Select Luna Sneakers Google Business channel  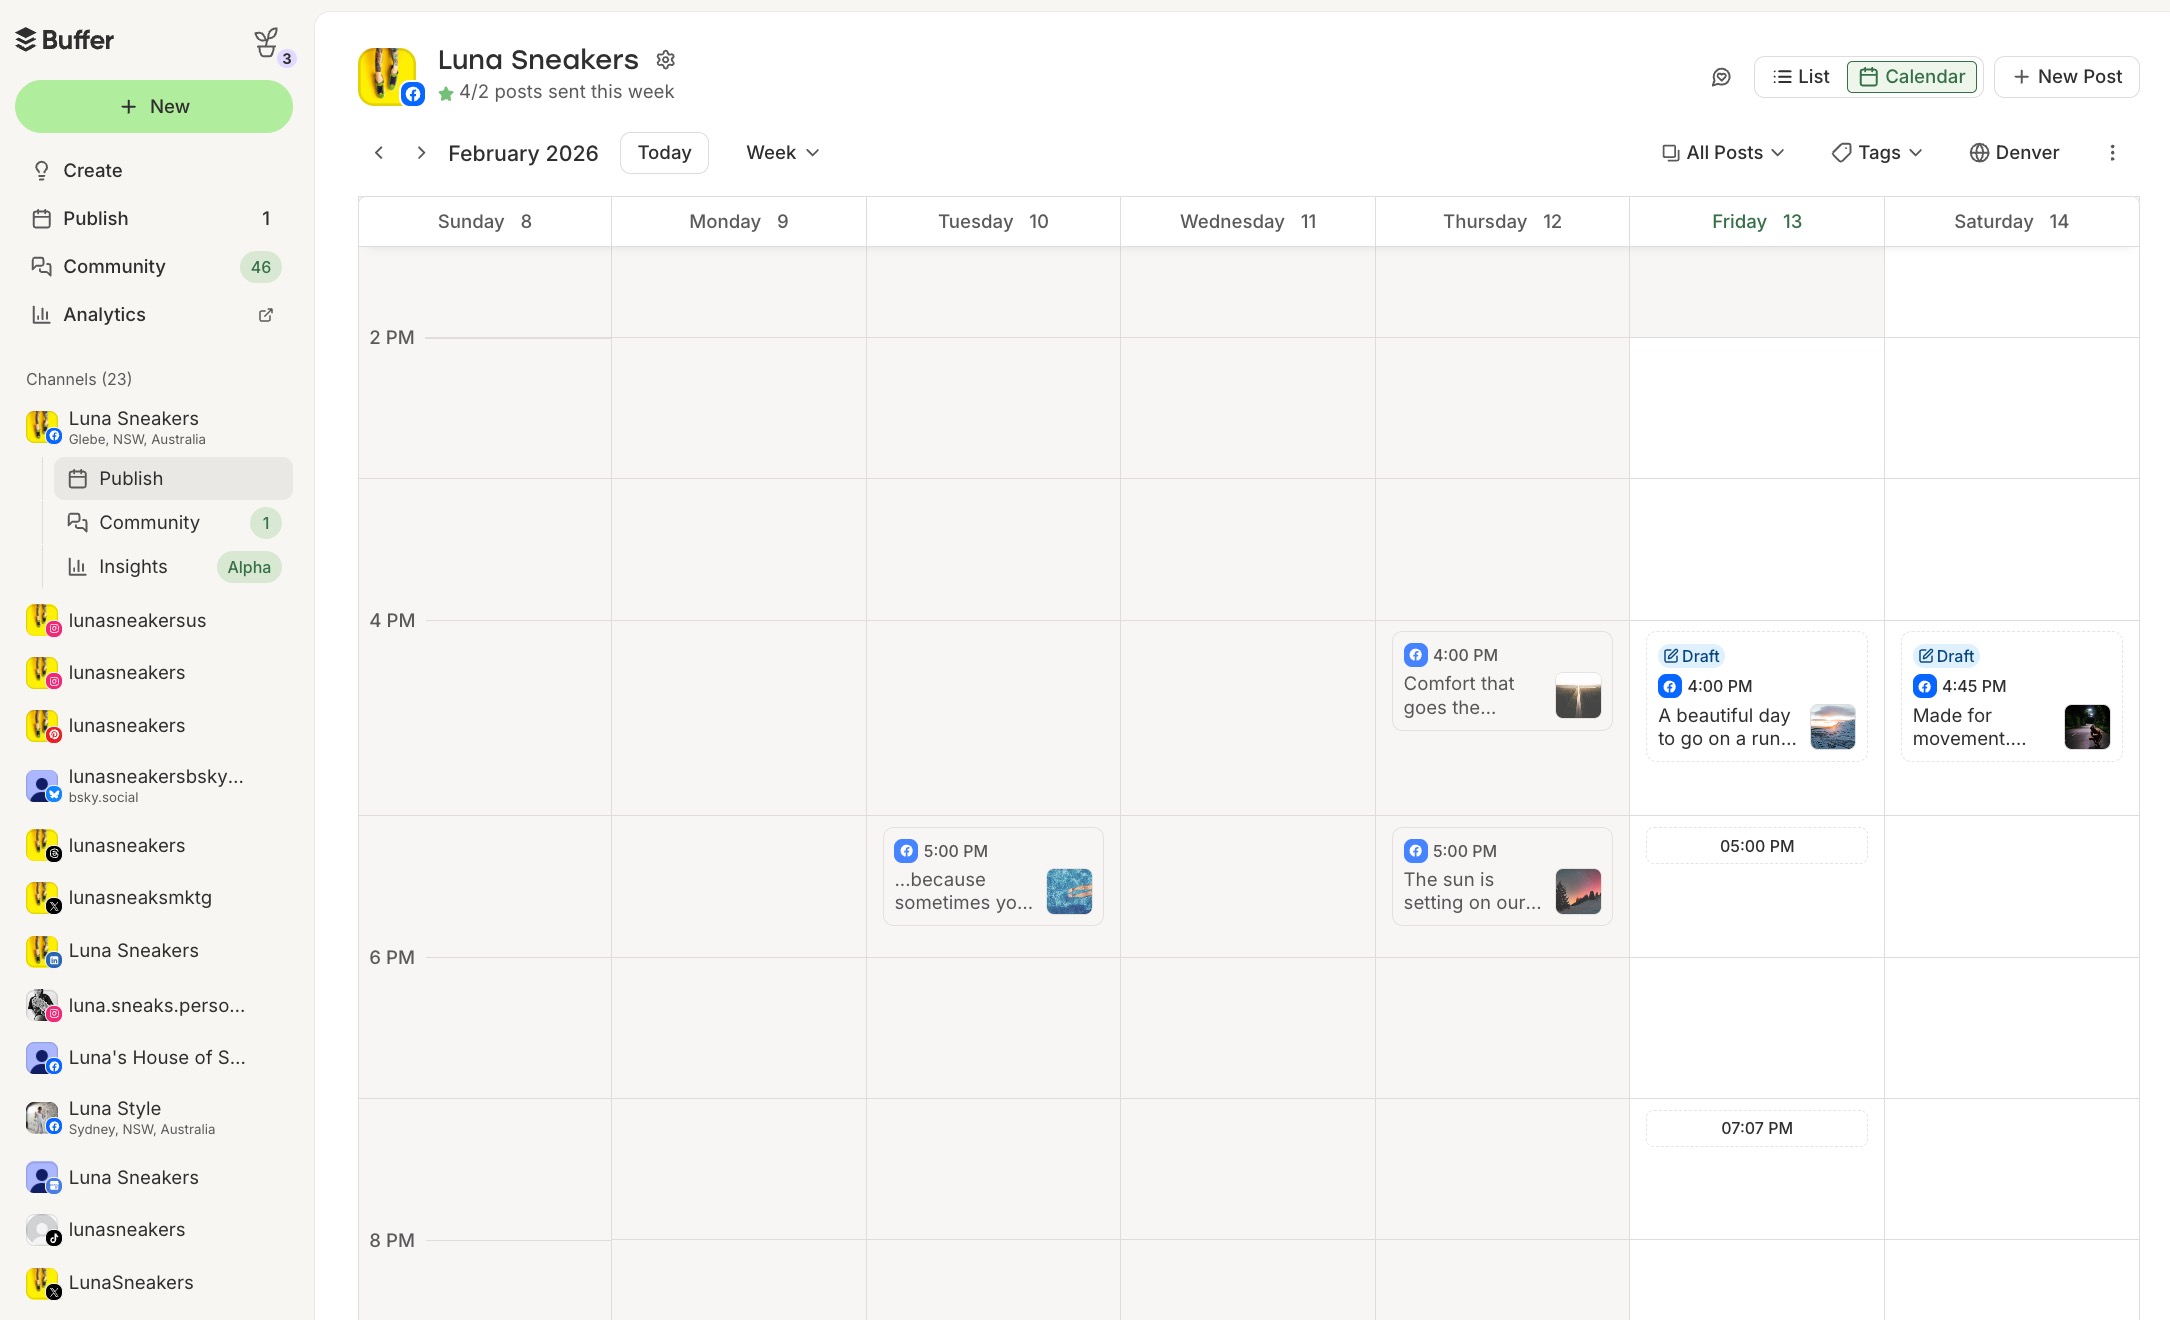[x=154, y=1178]
